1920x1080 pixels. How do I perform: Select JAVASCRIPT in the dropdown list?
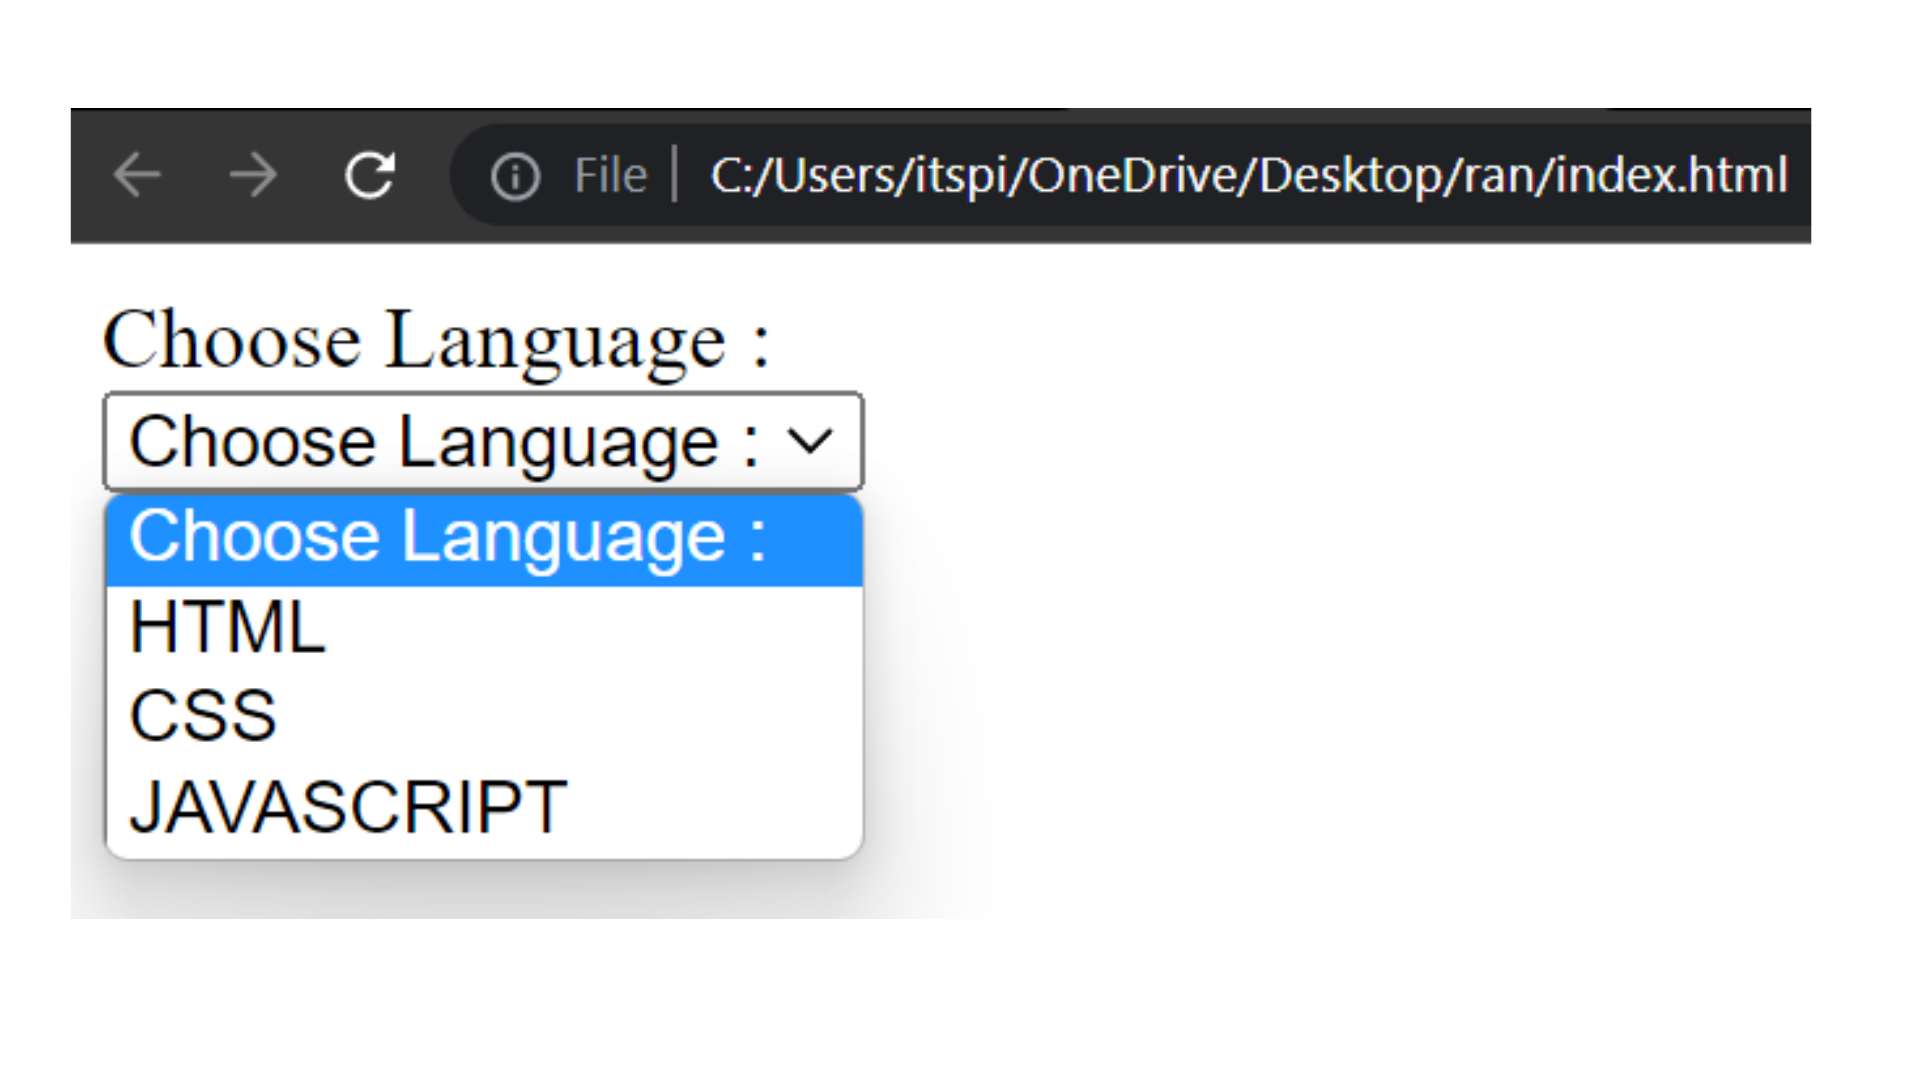[484, 808]
